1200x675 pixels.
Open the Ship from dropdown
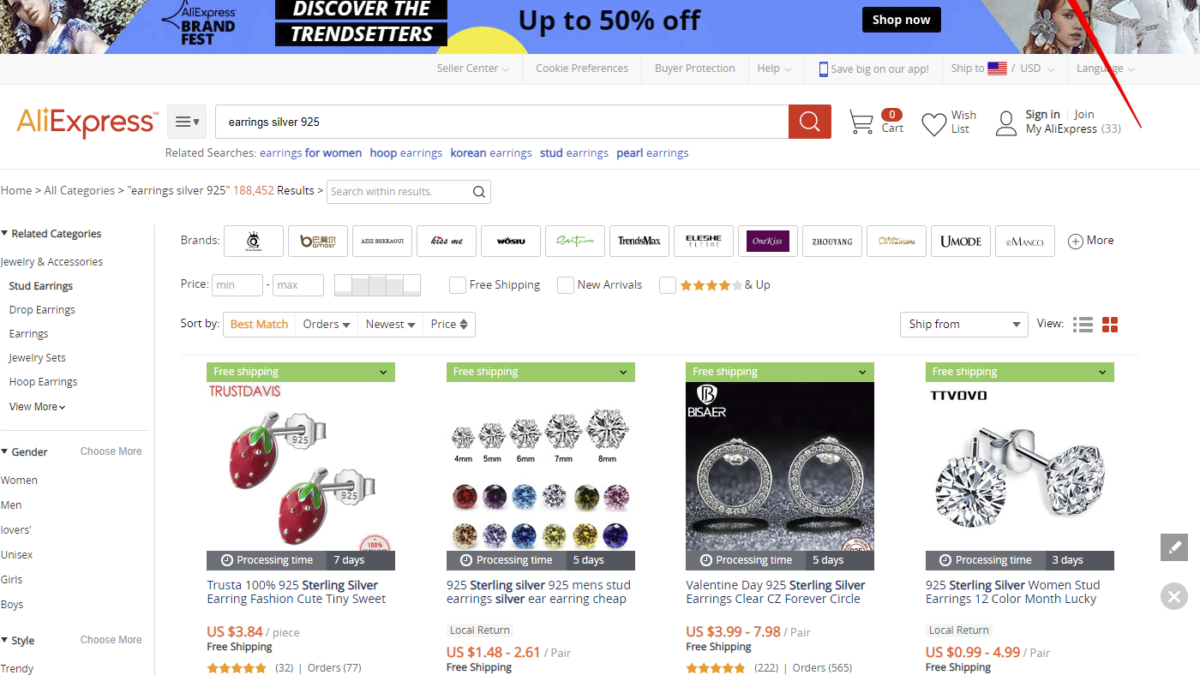(x=964, y=324)
